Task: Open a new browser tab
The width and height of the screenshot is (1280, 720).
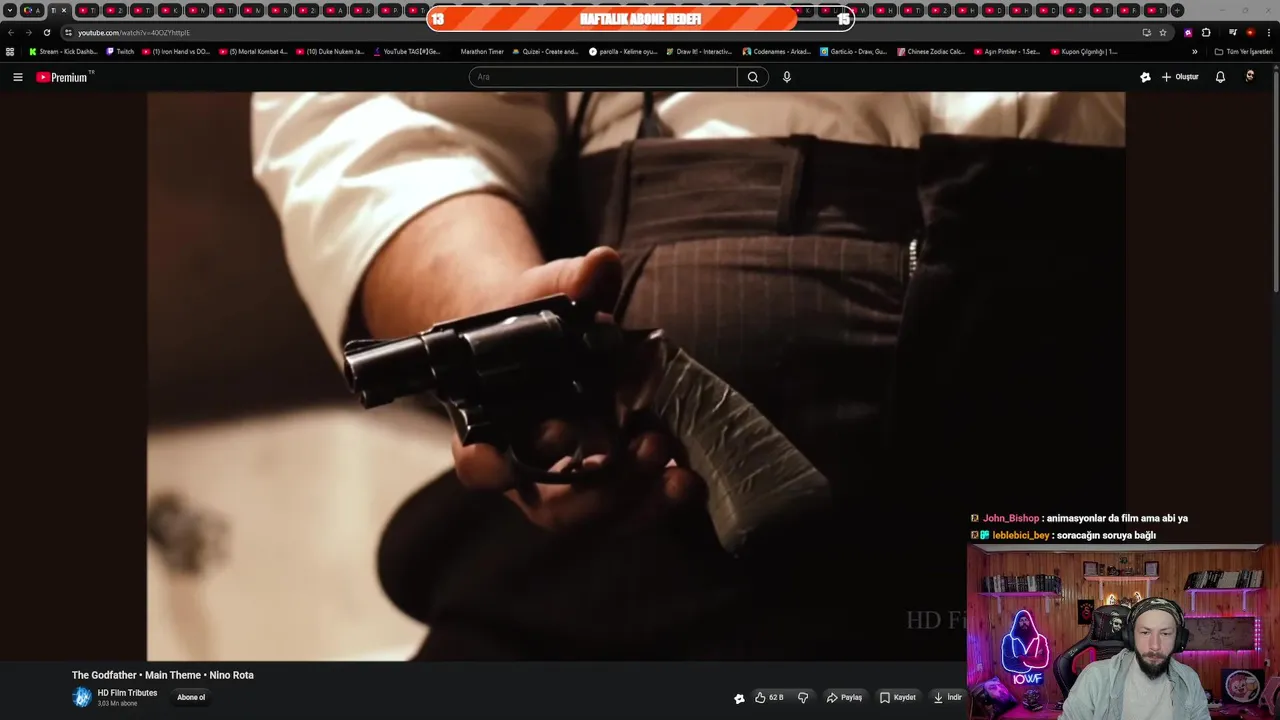Action: 1177,10
